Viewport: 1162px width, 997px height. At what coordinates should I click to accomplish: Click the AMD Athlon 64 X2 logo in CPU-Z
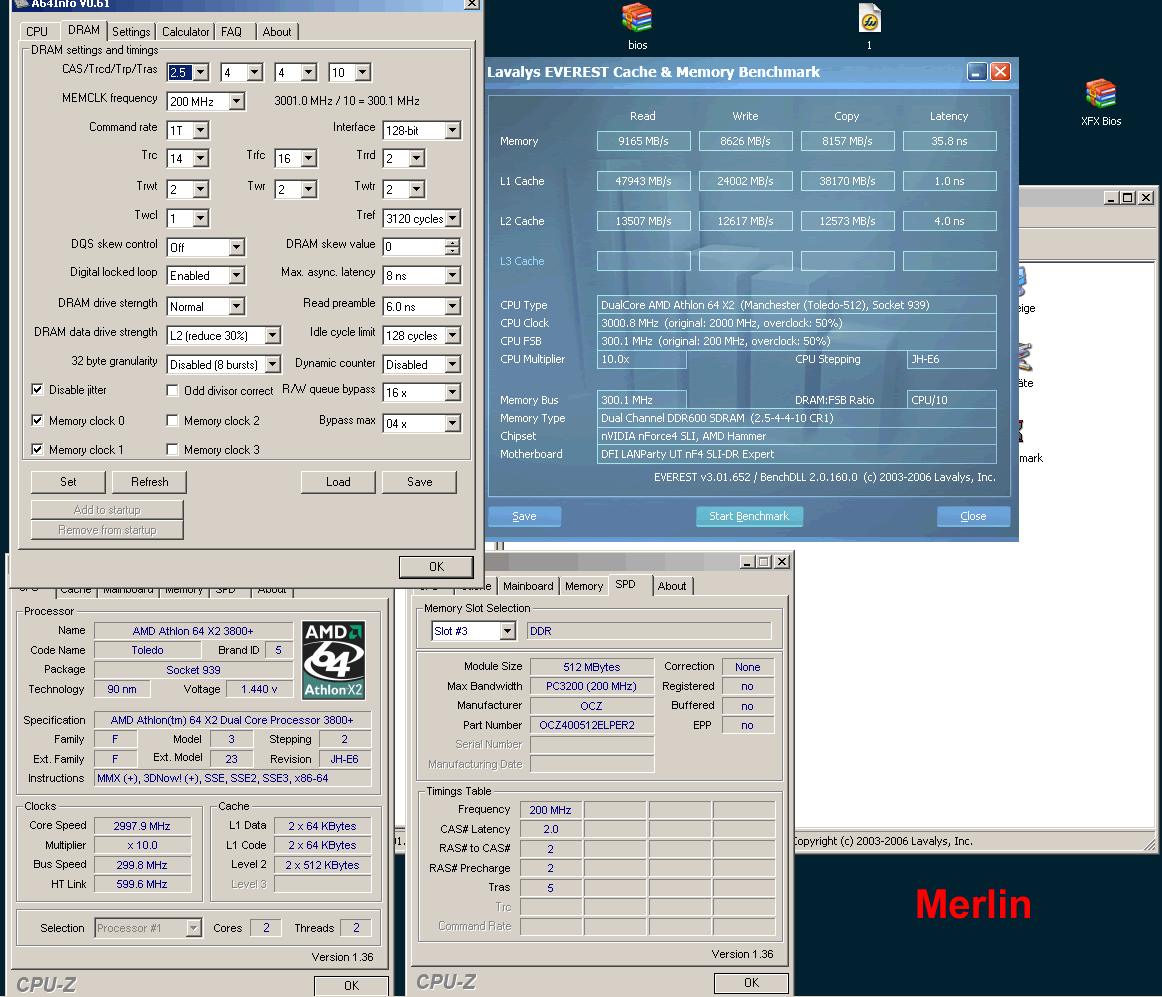(x=333, y=660)
